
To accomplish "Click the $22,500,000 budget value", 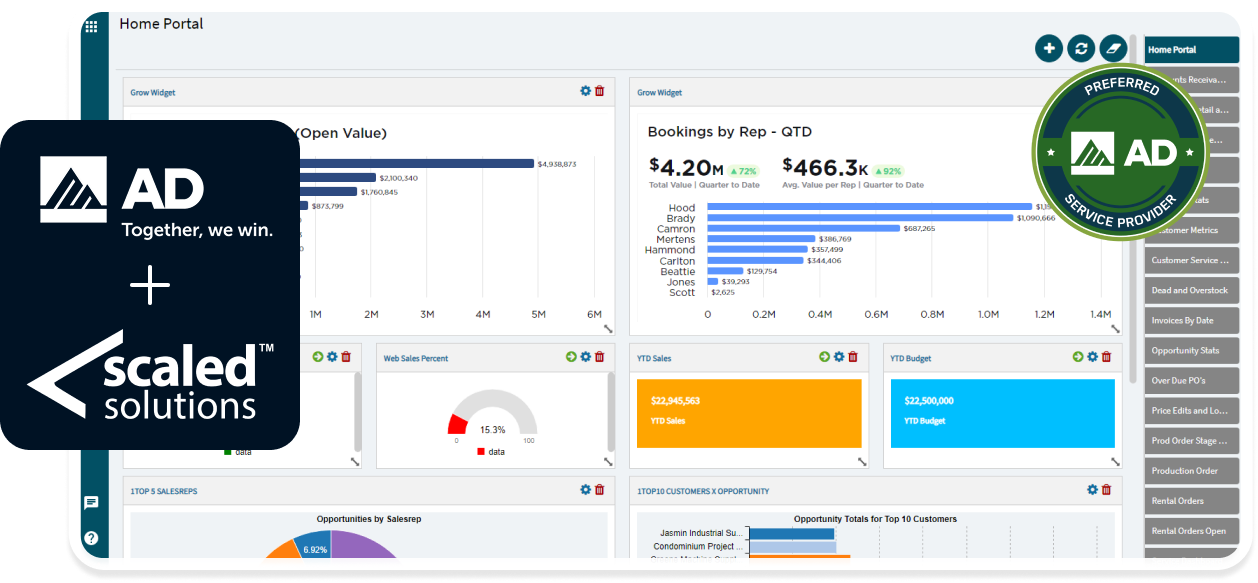I will coord(929,400).
